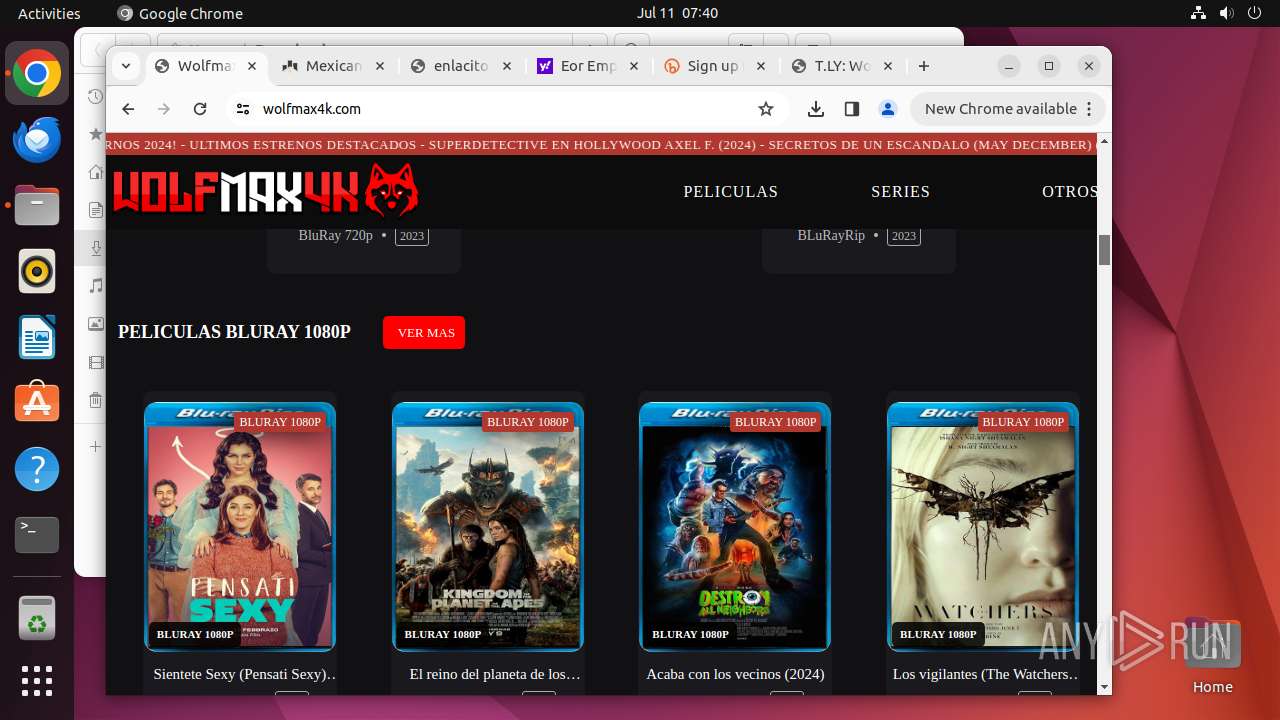Open the Pensati Sexy poster
The height and width of the screenshot is (720, 1280).
click(x=240, y=527)
